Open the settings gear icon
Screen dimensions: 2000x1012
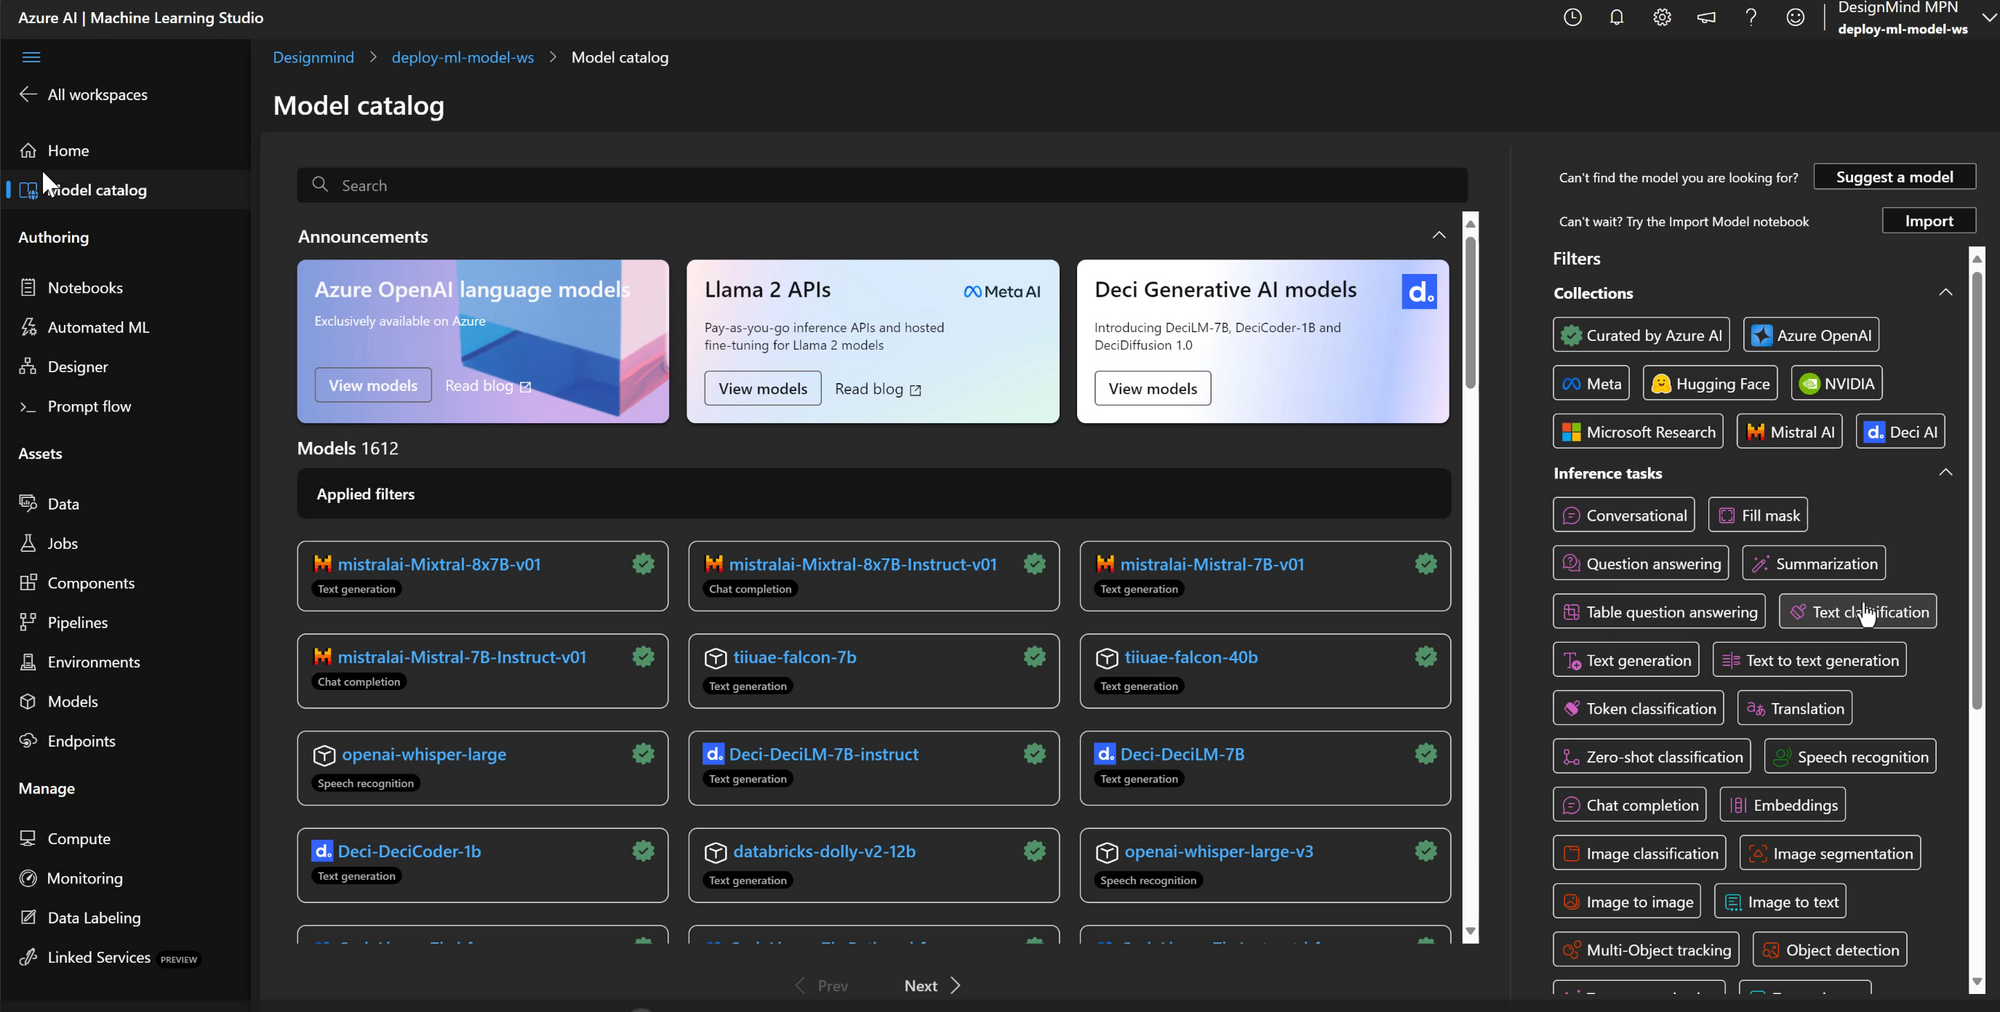1661,17
